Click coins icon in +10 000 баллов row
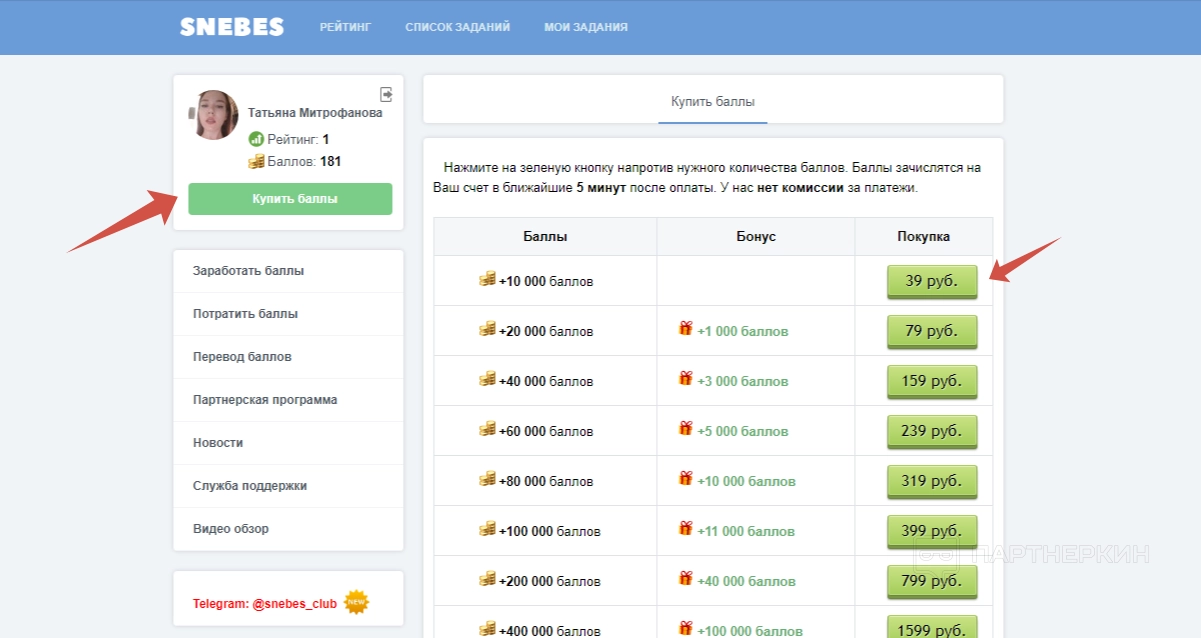 (x=488, y=279)
